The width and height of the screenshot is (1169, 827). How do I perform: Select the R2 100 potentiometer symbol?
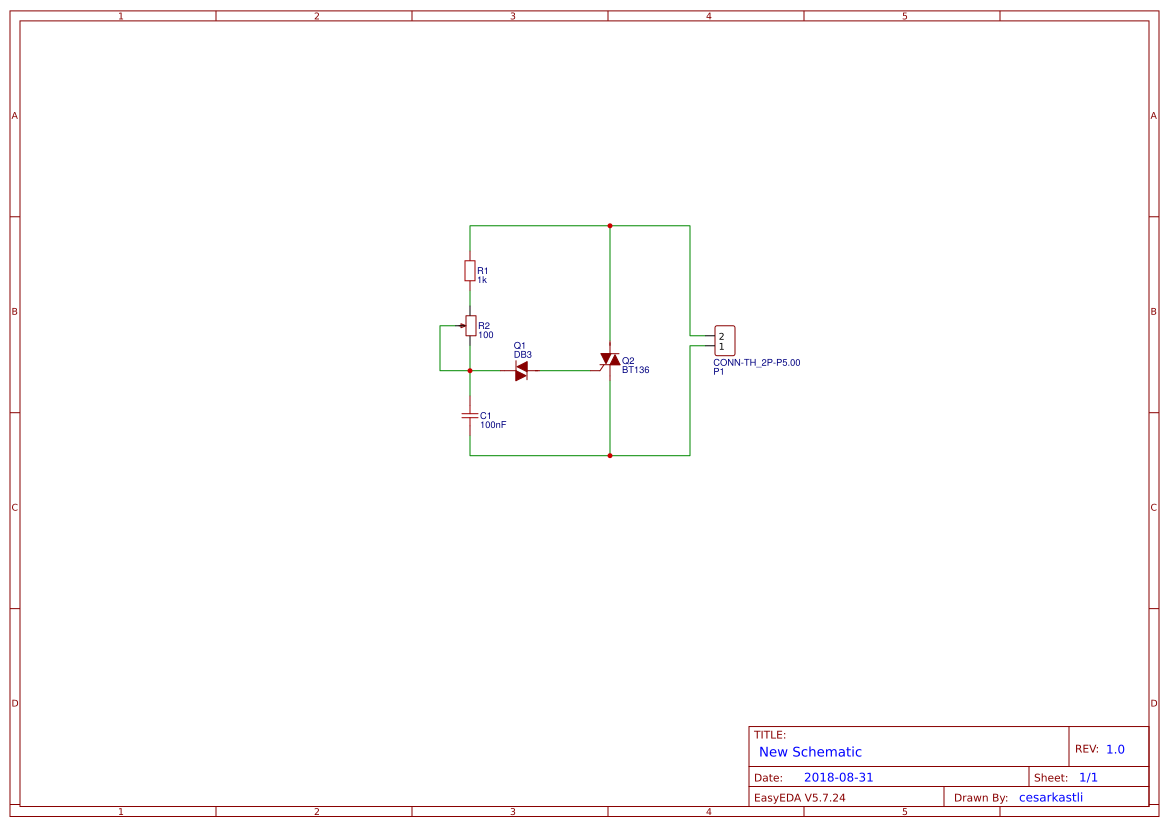pos(470,326)
